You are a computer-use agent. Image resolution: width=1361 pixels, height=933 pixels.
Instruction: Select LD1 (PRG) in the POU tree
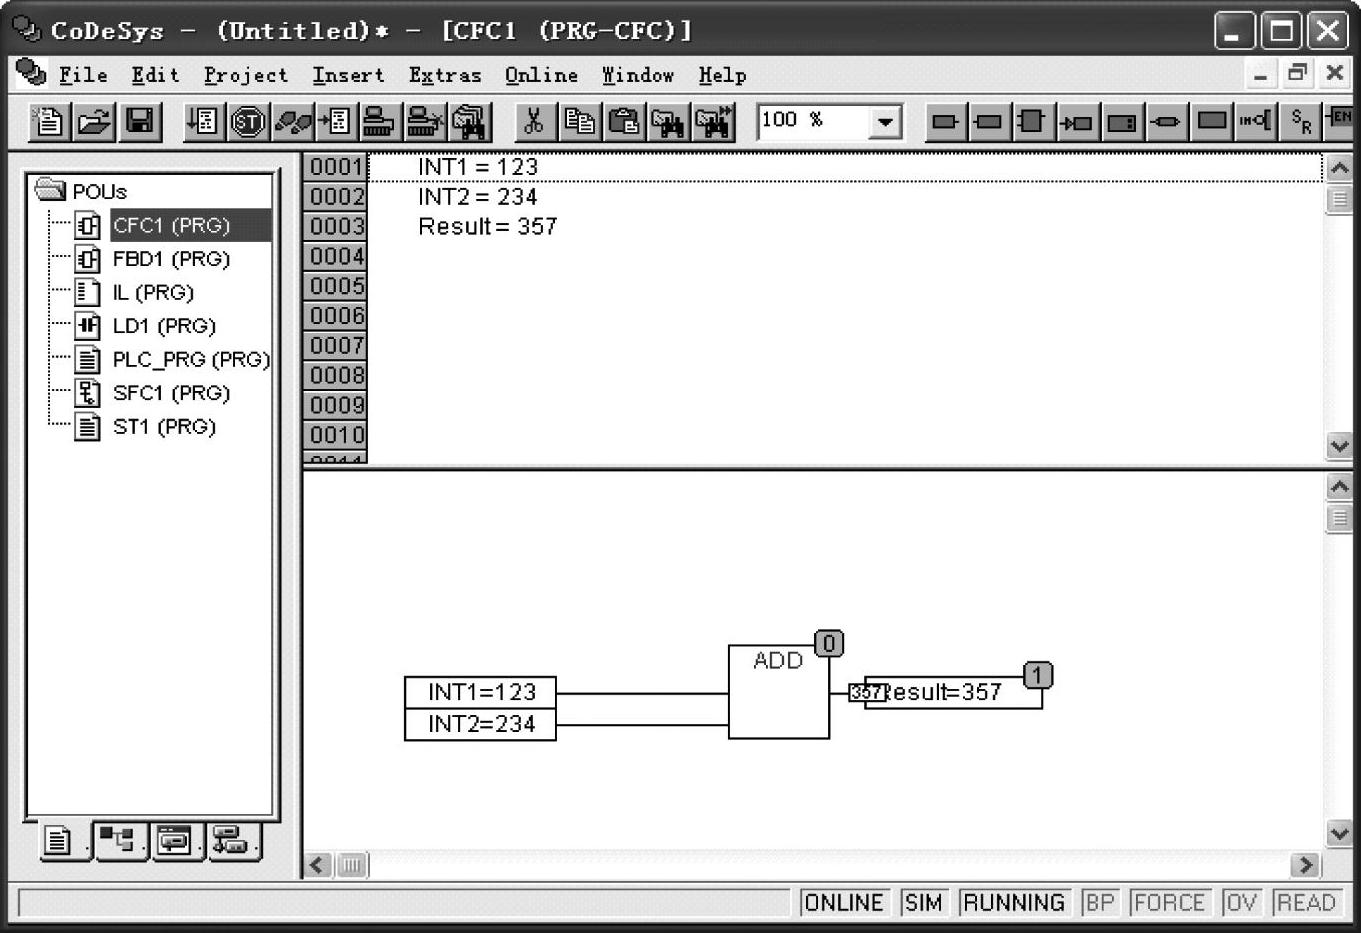coord(164,326)
